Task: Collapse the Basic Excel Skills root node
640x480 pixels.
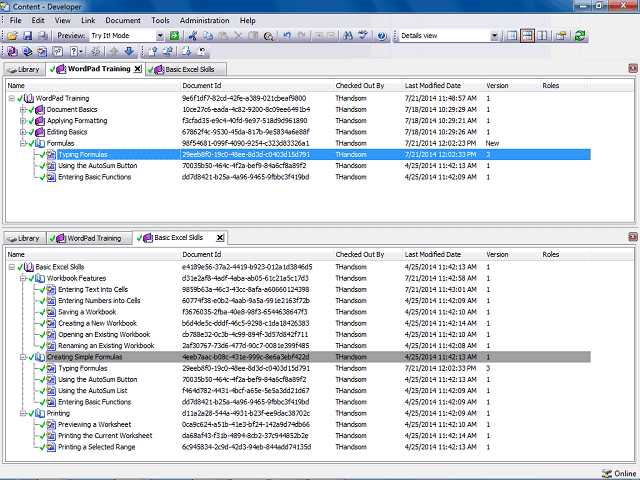Action: tap(12, 267)
